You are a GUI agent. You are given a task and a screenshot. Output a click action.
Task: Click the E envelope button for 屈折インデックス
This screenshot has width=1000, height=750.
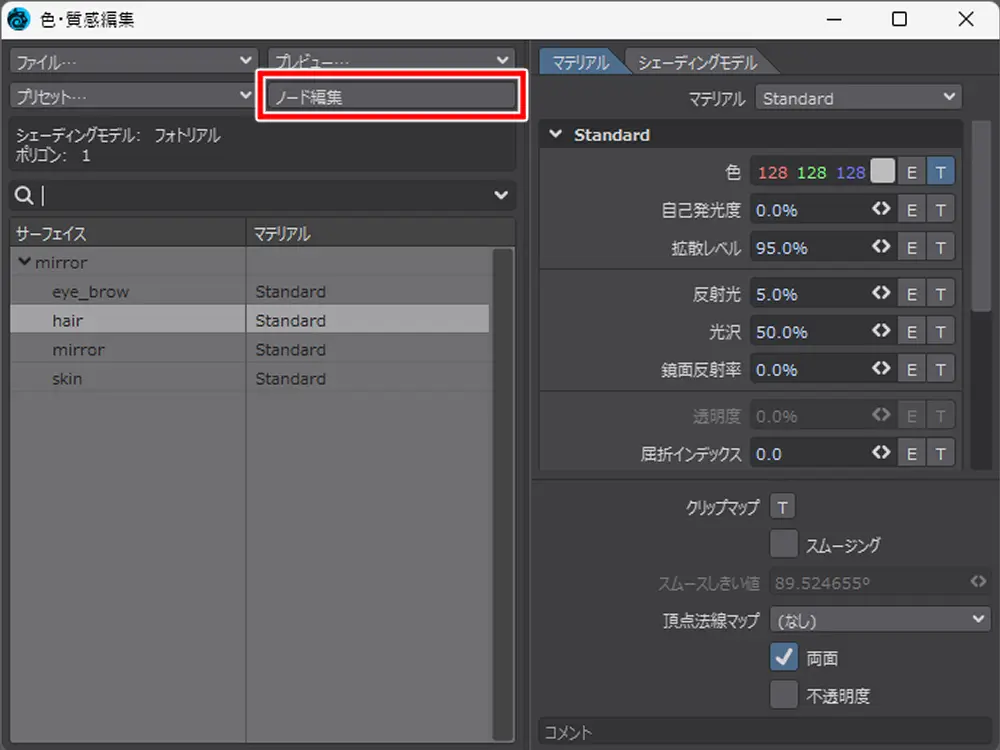coord(911,454)
